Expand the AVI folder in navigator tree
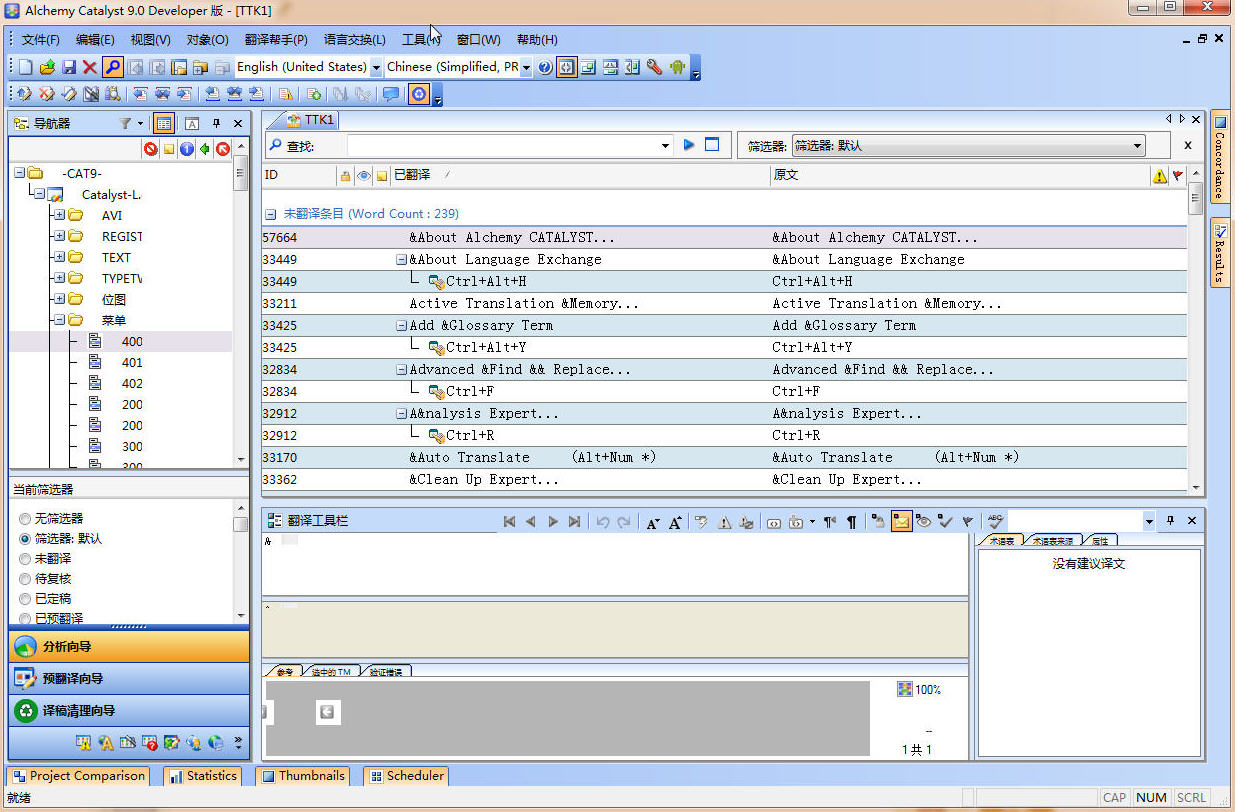Screen dimensions: 1235x812 coord(60,215)
